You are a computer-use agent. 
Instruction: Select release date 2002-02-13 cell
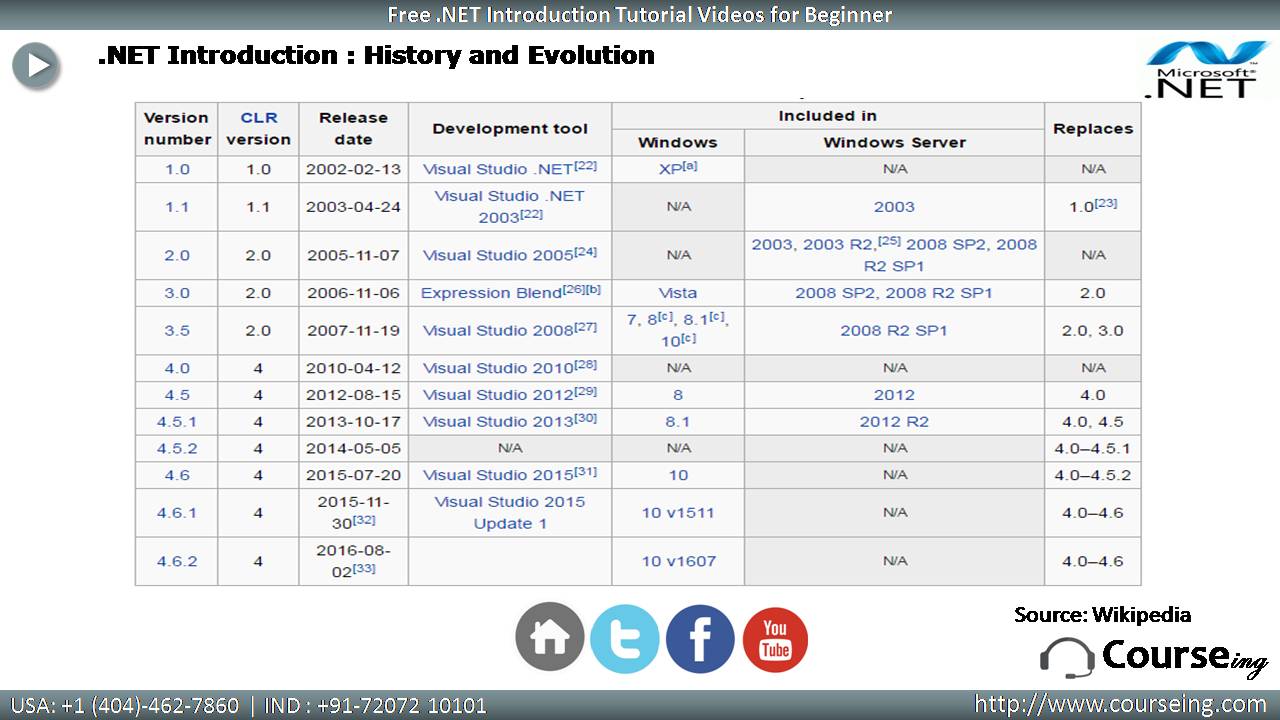click(x=353, y=169)
